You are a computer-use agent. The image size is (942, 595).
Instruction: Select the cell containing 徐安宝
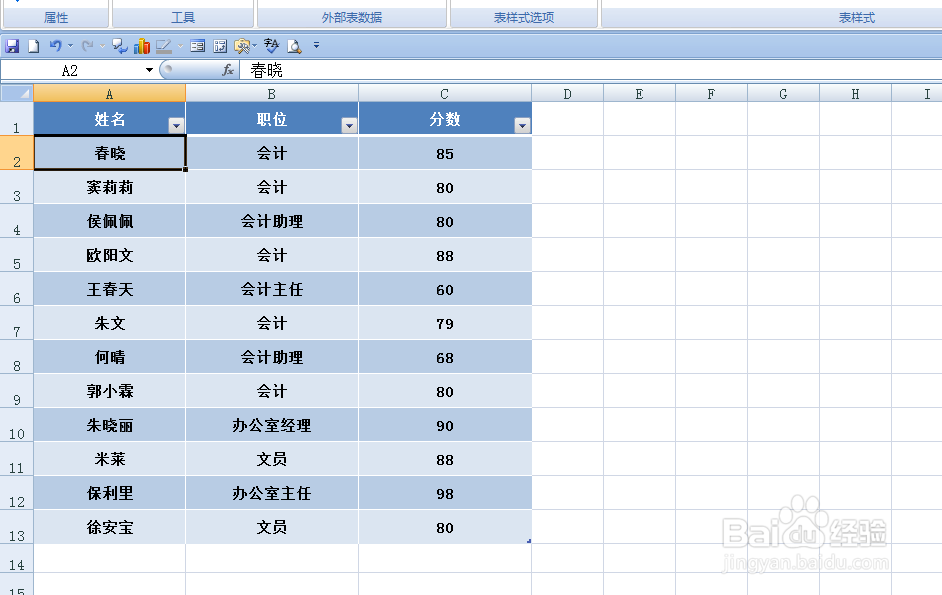tap(109, 527)
